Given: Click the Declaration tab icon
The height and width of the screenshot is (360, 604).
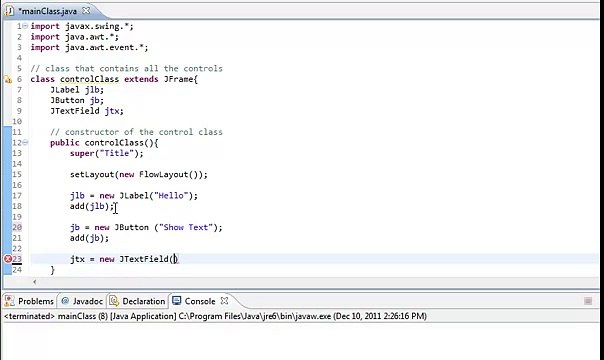Looking at the screenshot, I should coord(114,301).
